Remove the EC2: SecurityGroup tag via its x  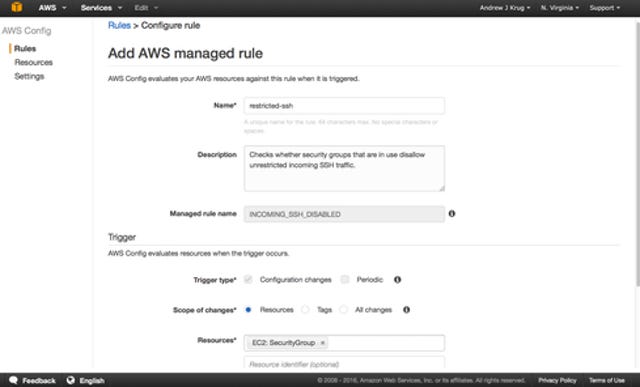(x=322, y=343)
